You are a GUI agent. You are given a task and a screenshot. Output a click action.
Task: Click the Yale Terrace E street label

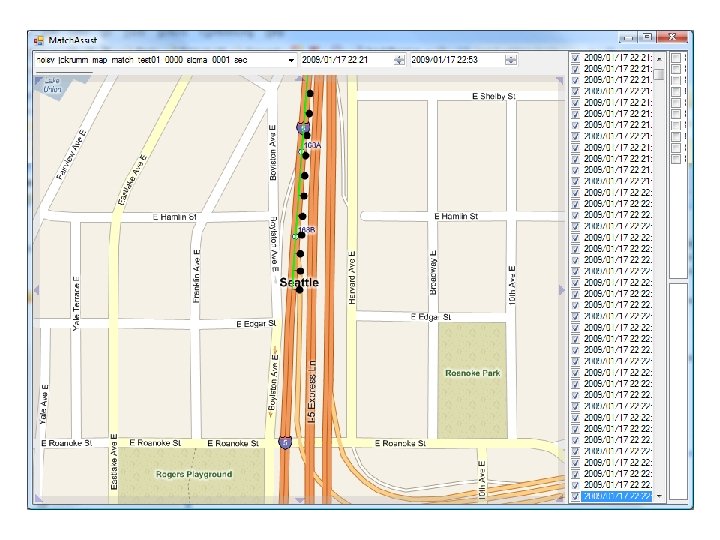76,303
